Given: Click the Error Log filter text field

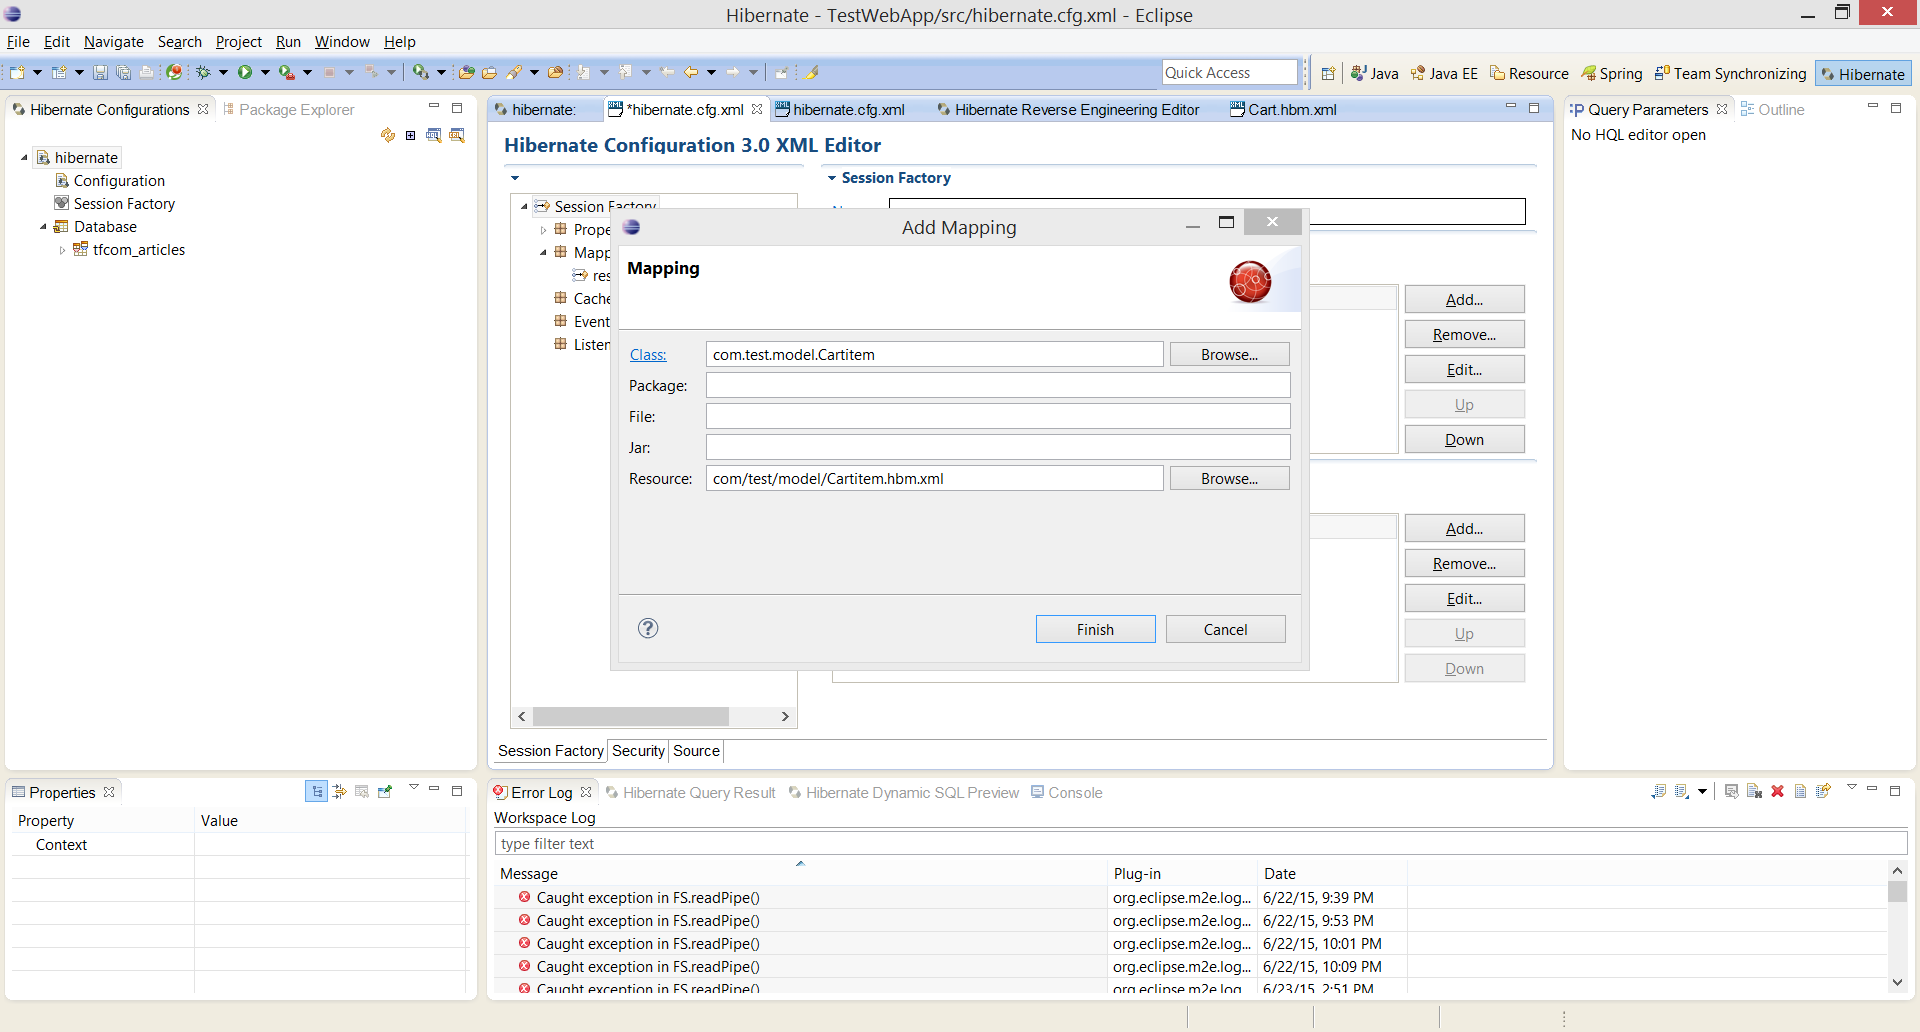Looking at the screenshot, I should pos(1200,843).
